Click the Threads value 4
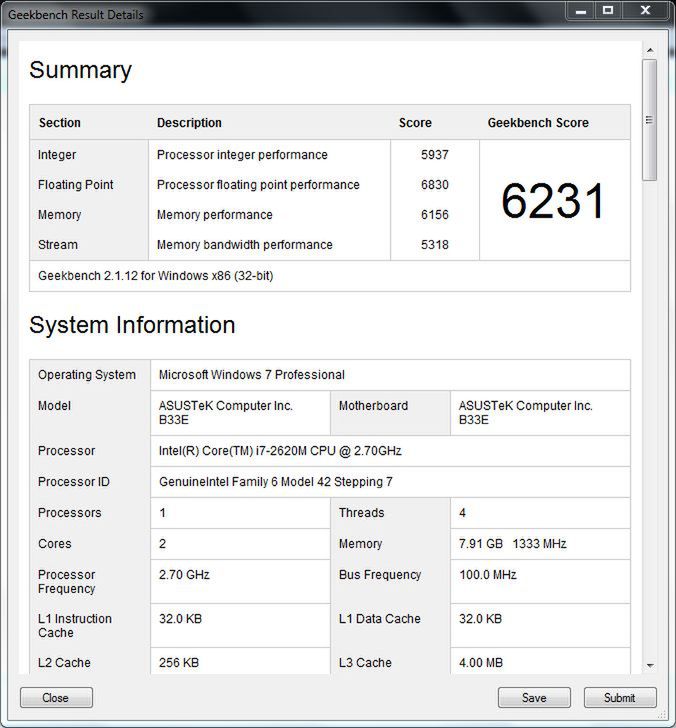The height and width of the screenshot is (728, 676). [x=462, y=513]
